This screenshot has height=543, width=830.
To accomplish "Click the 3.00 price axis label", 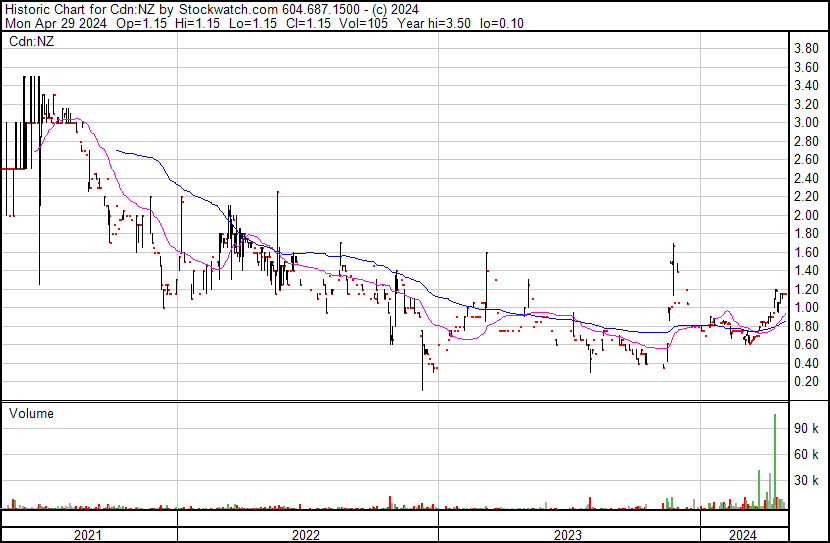I will pyautogui.click(x=806, y=123).
